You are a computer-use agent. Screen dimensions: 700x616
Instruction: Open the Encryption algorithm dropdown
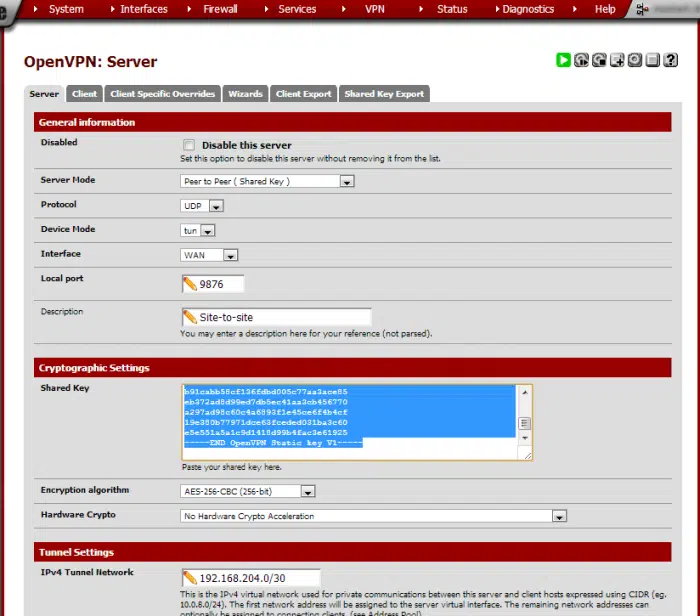coord(307,492)
